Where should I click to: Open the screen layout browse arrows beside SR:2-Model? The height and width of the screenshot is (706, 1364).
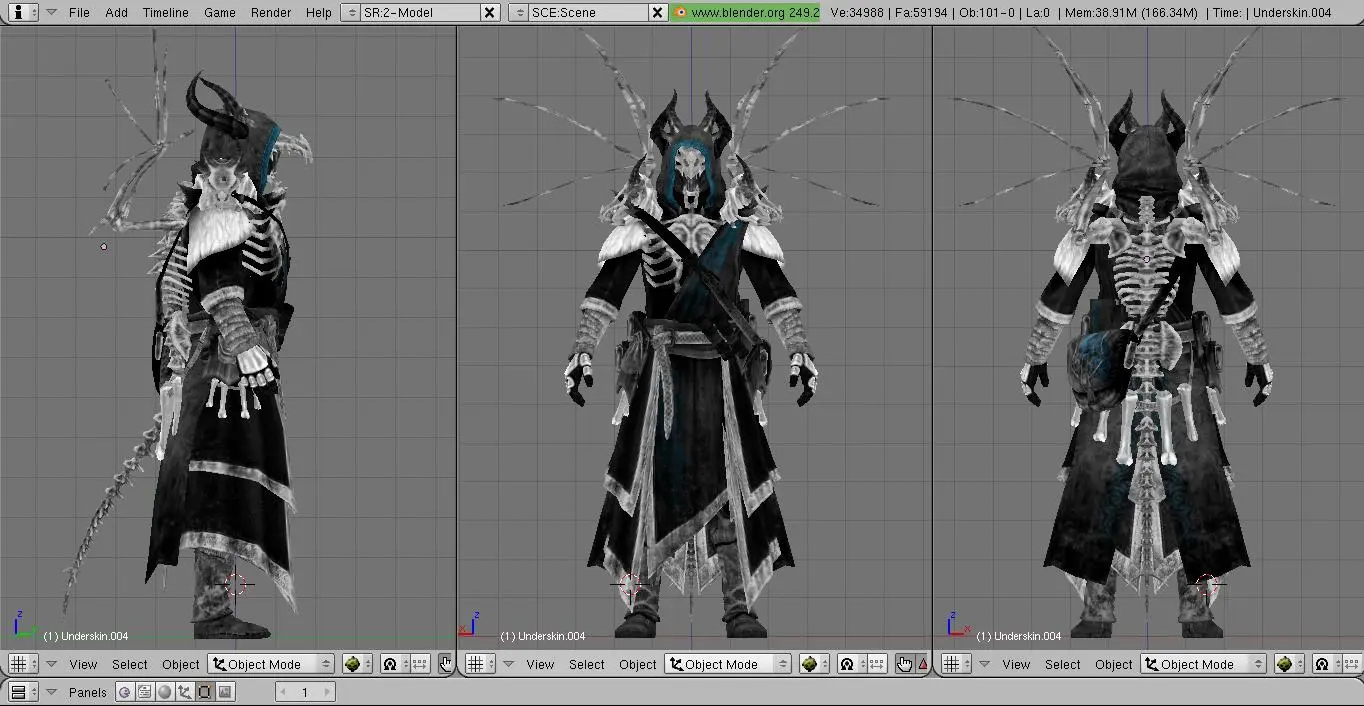click(x=350, y=12)
